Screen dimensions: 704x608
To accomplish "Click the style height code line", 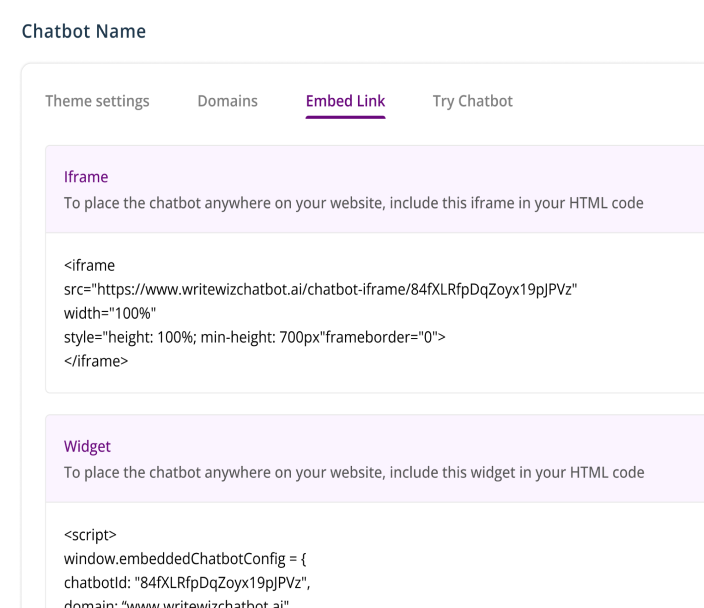I will click(254, 338).
